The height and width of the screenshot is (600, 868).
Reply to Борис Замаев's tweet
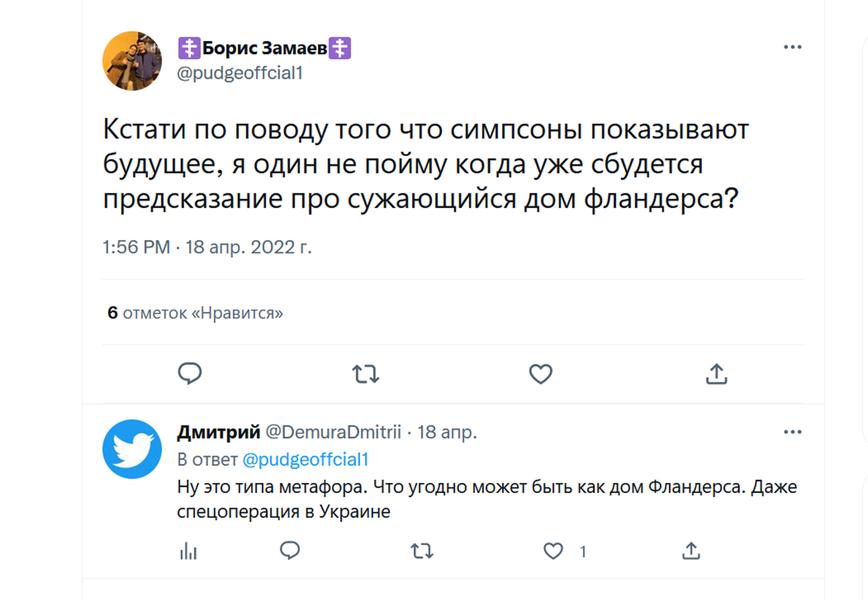pos(190,374)
